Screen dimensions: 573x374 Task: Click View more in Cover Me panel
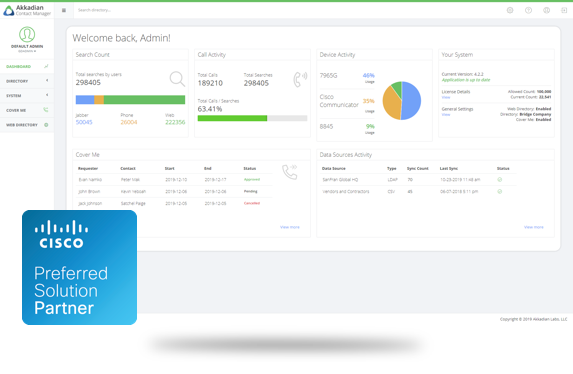click(290, 227)
